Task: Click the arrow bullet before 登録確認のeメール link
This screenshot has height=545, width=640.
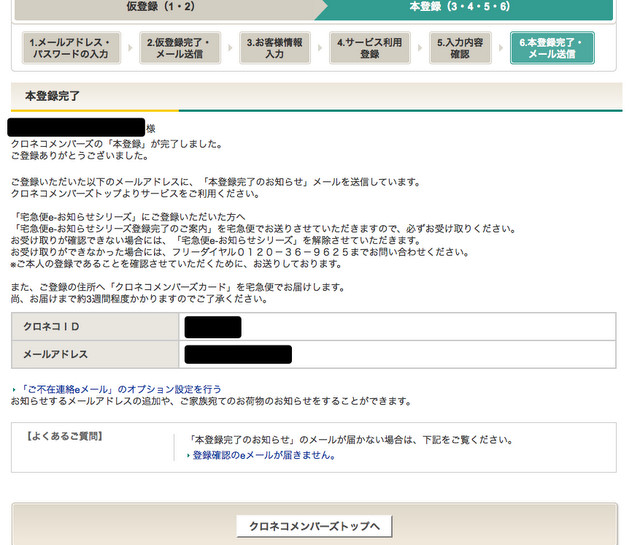Action: click(x=188, y=456)
